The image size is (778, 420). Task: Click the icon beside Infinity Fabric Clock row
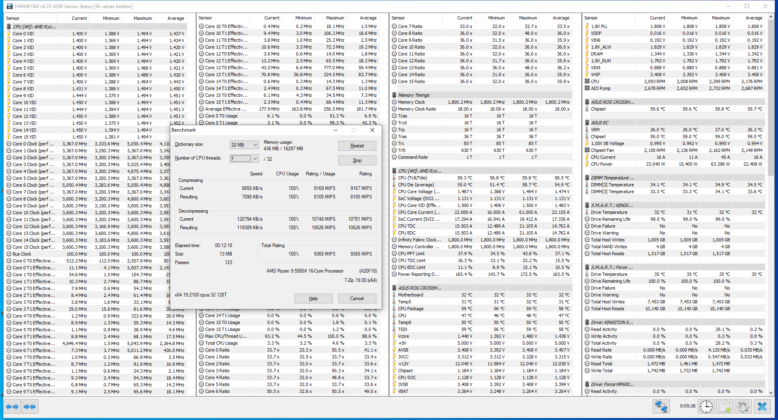(394, 240)
